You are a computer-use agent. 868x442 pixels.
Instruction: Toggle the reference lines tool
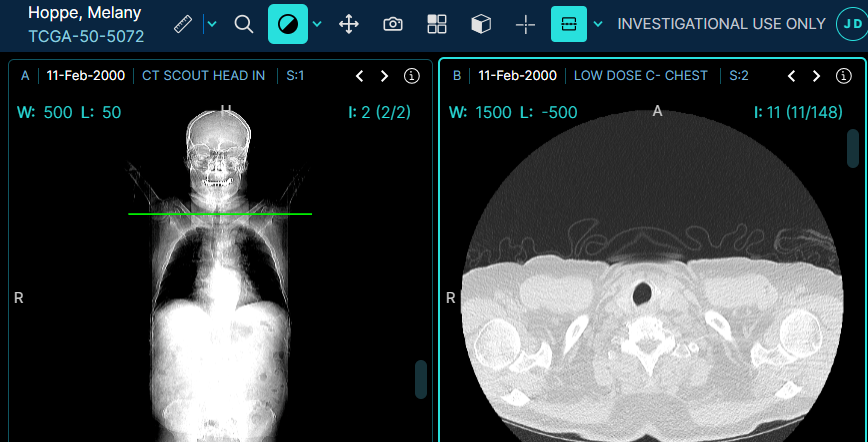569,24
